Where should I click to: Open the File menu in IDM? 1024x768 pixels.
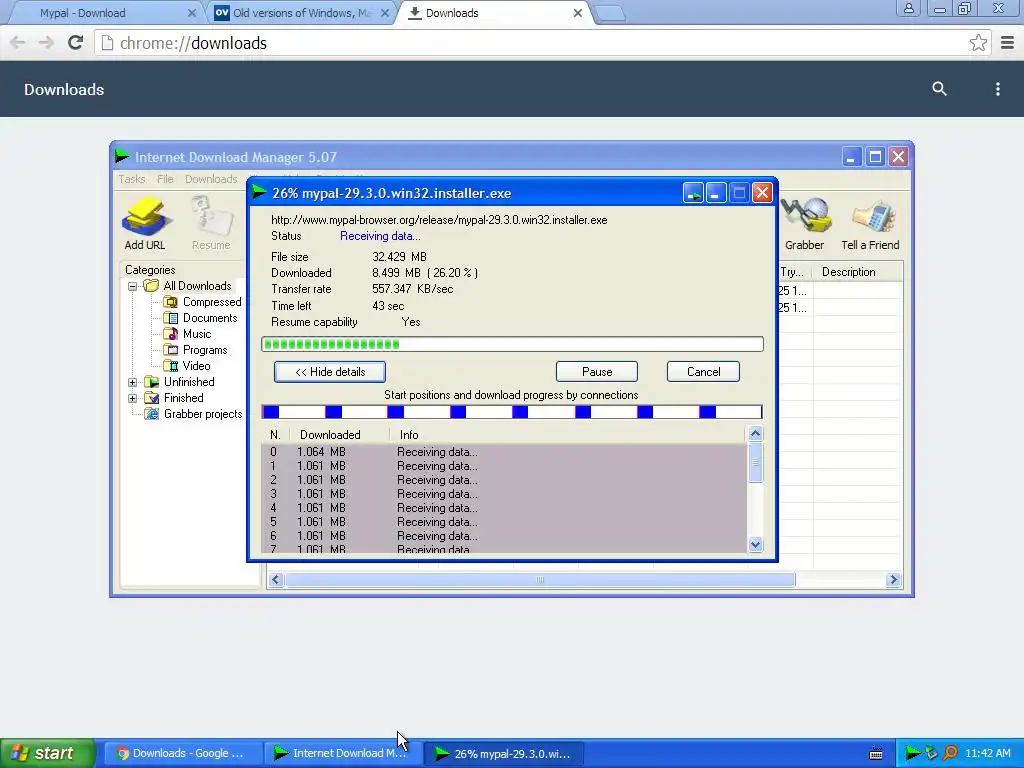pos(165,179)
